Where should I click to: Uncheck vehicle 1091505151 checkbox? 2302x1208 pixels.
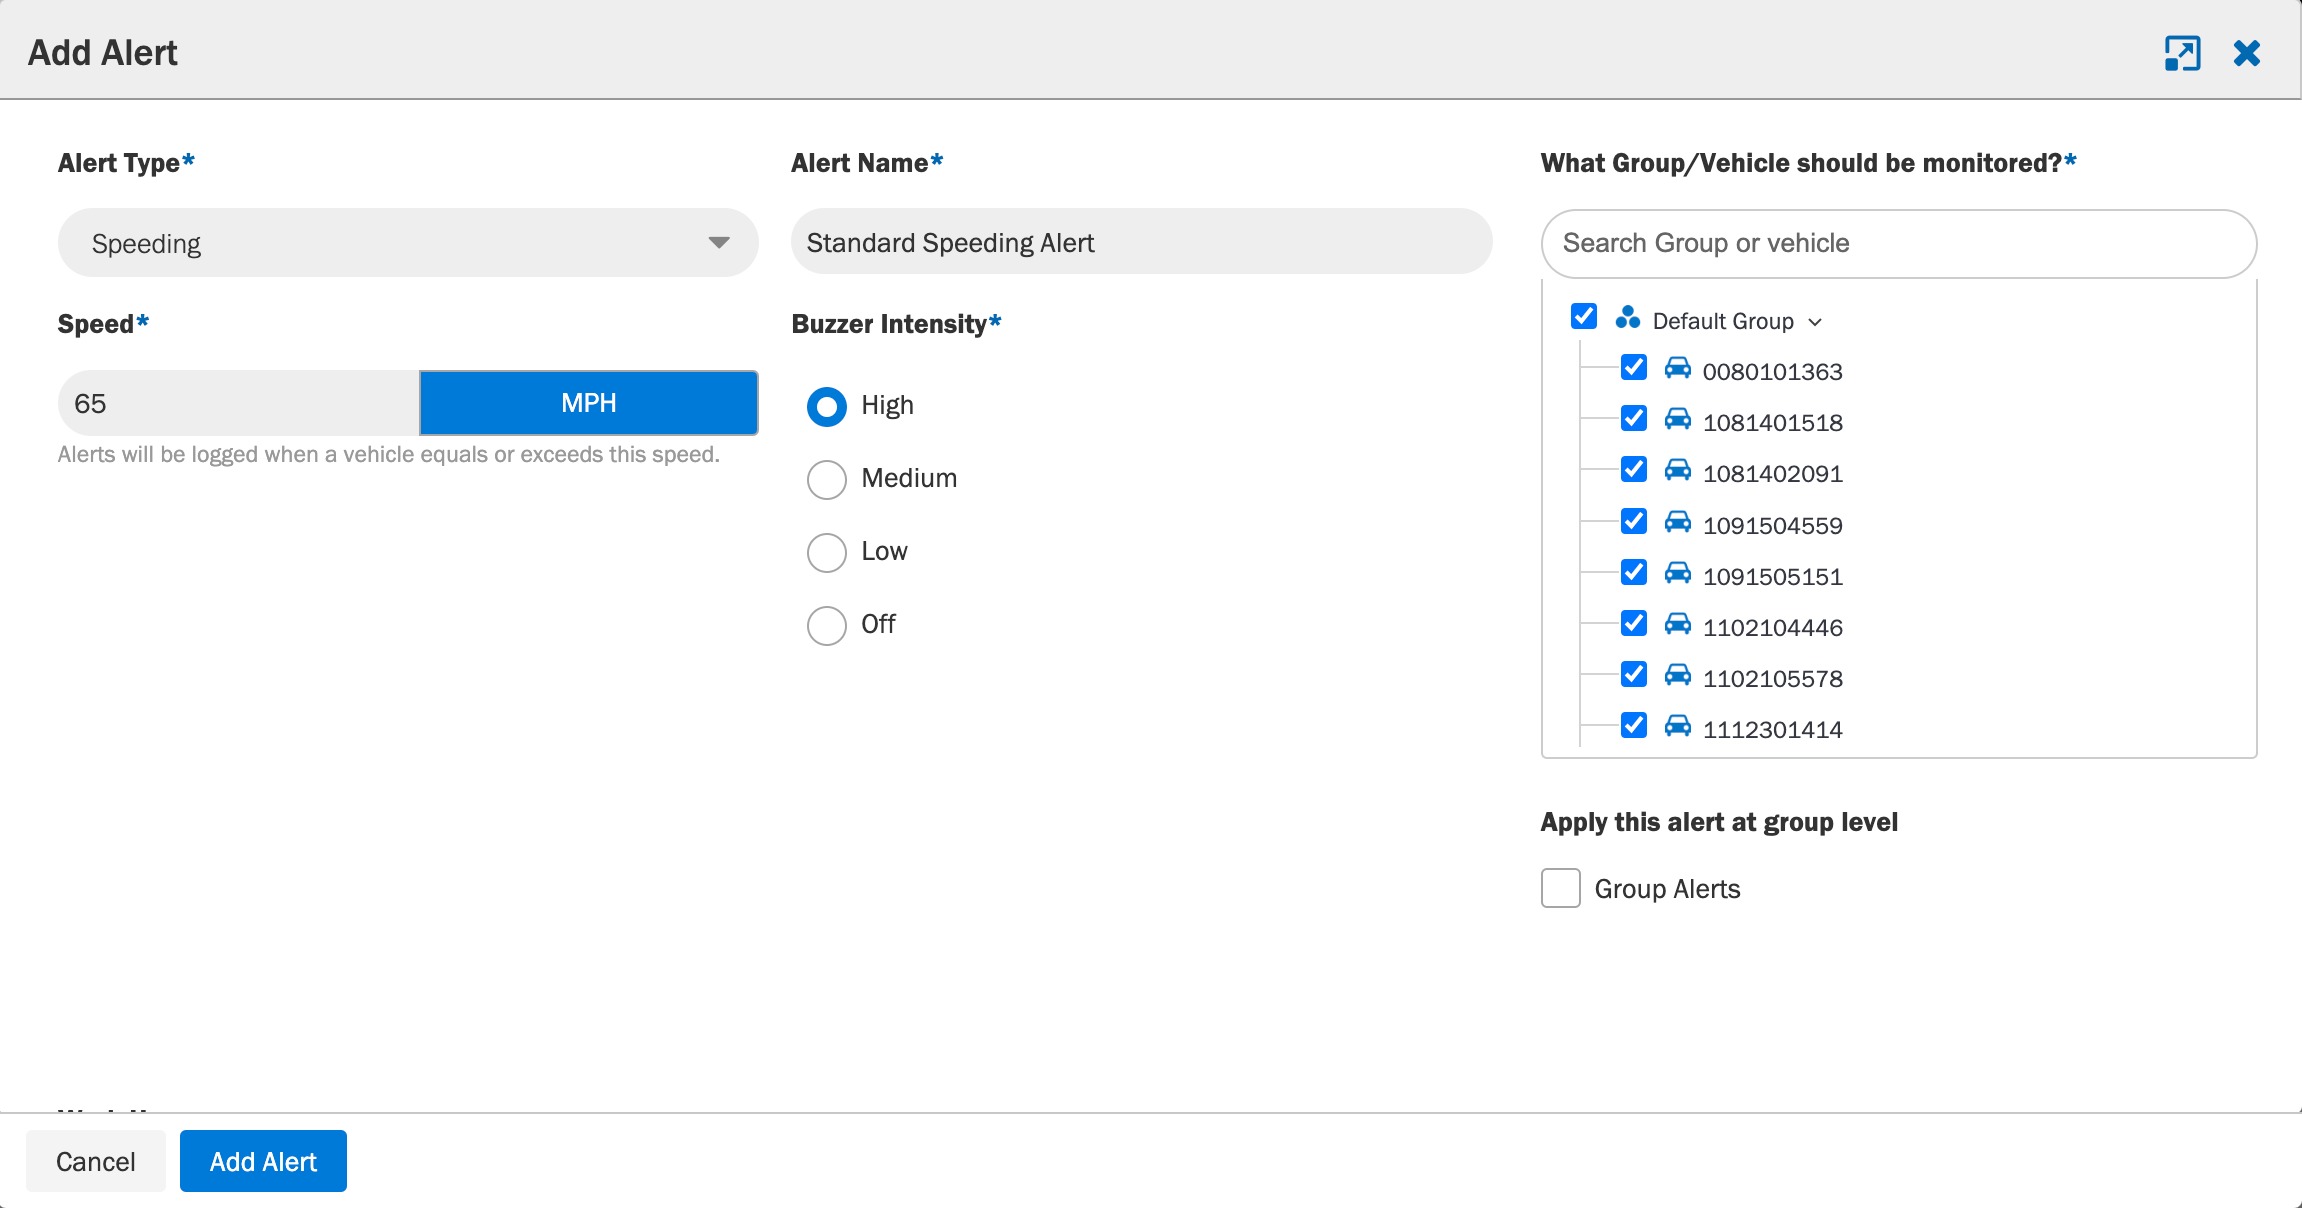coord(1634,573)
